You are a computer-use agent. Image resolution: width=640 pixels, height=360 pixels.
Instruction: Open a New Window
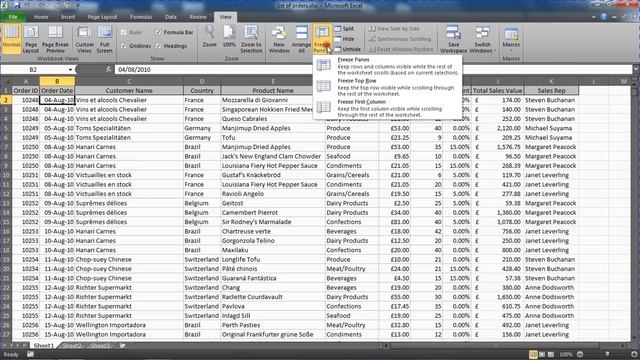(279, 39)
